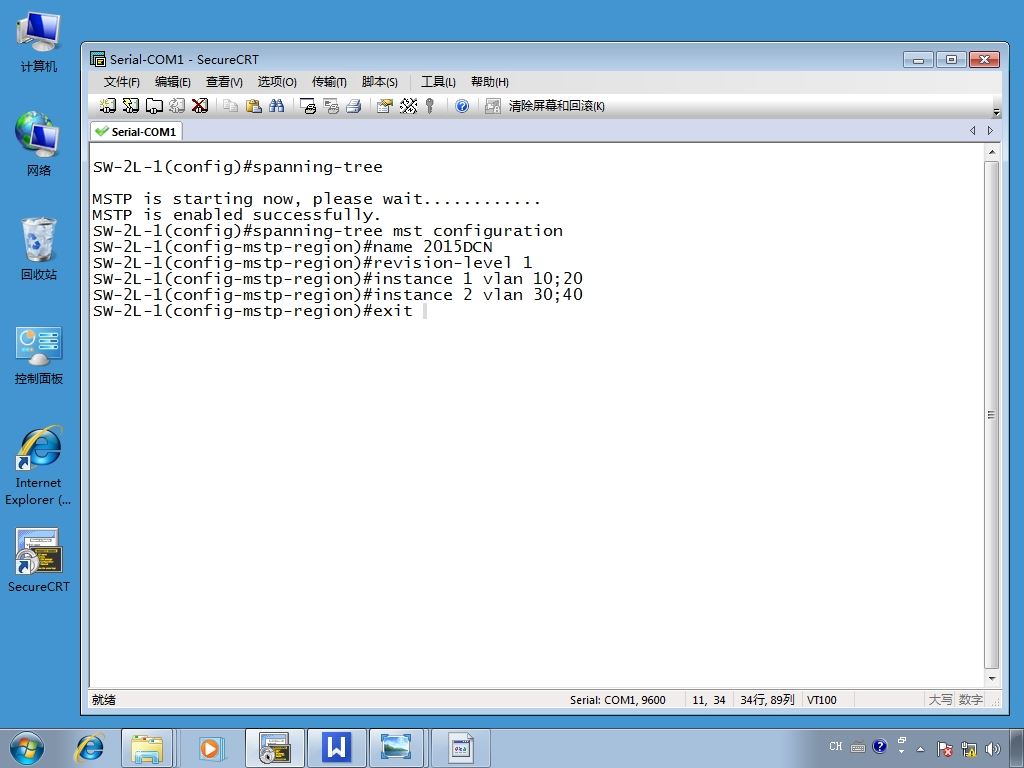Click the blue Help question icon
Image resolution: width=1024 pixels, height=768 pixels.
click(x=462, y=105)
